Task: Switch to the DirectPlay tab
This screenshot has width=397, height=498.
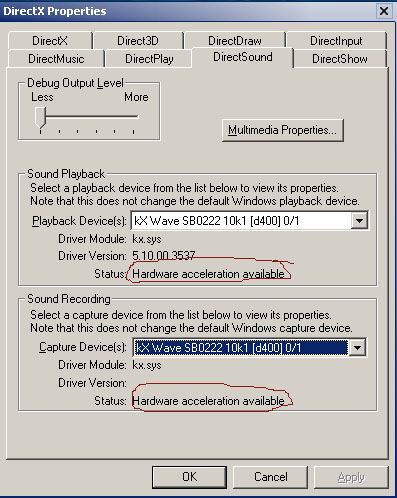Action: 149,59
